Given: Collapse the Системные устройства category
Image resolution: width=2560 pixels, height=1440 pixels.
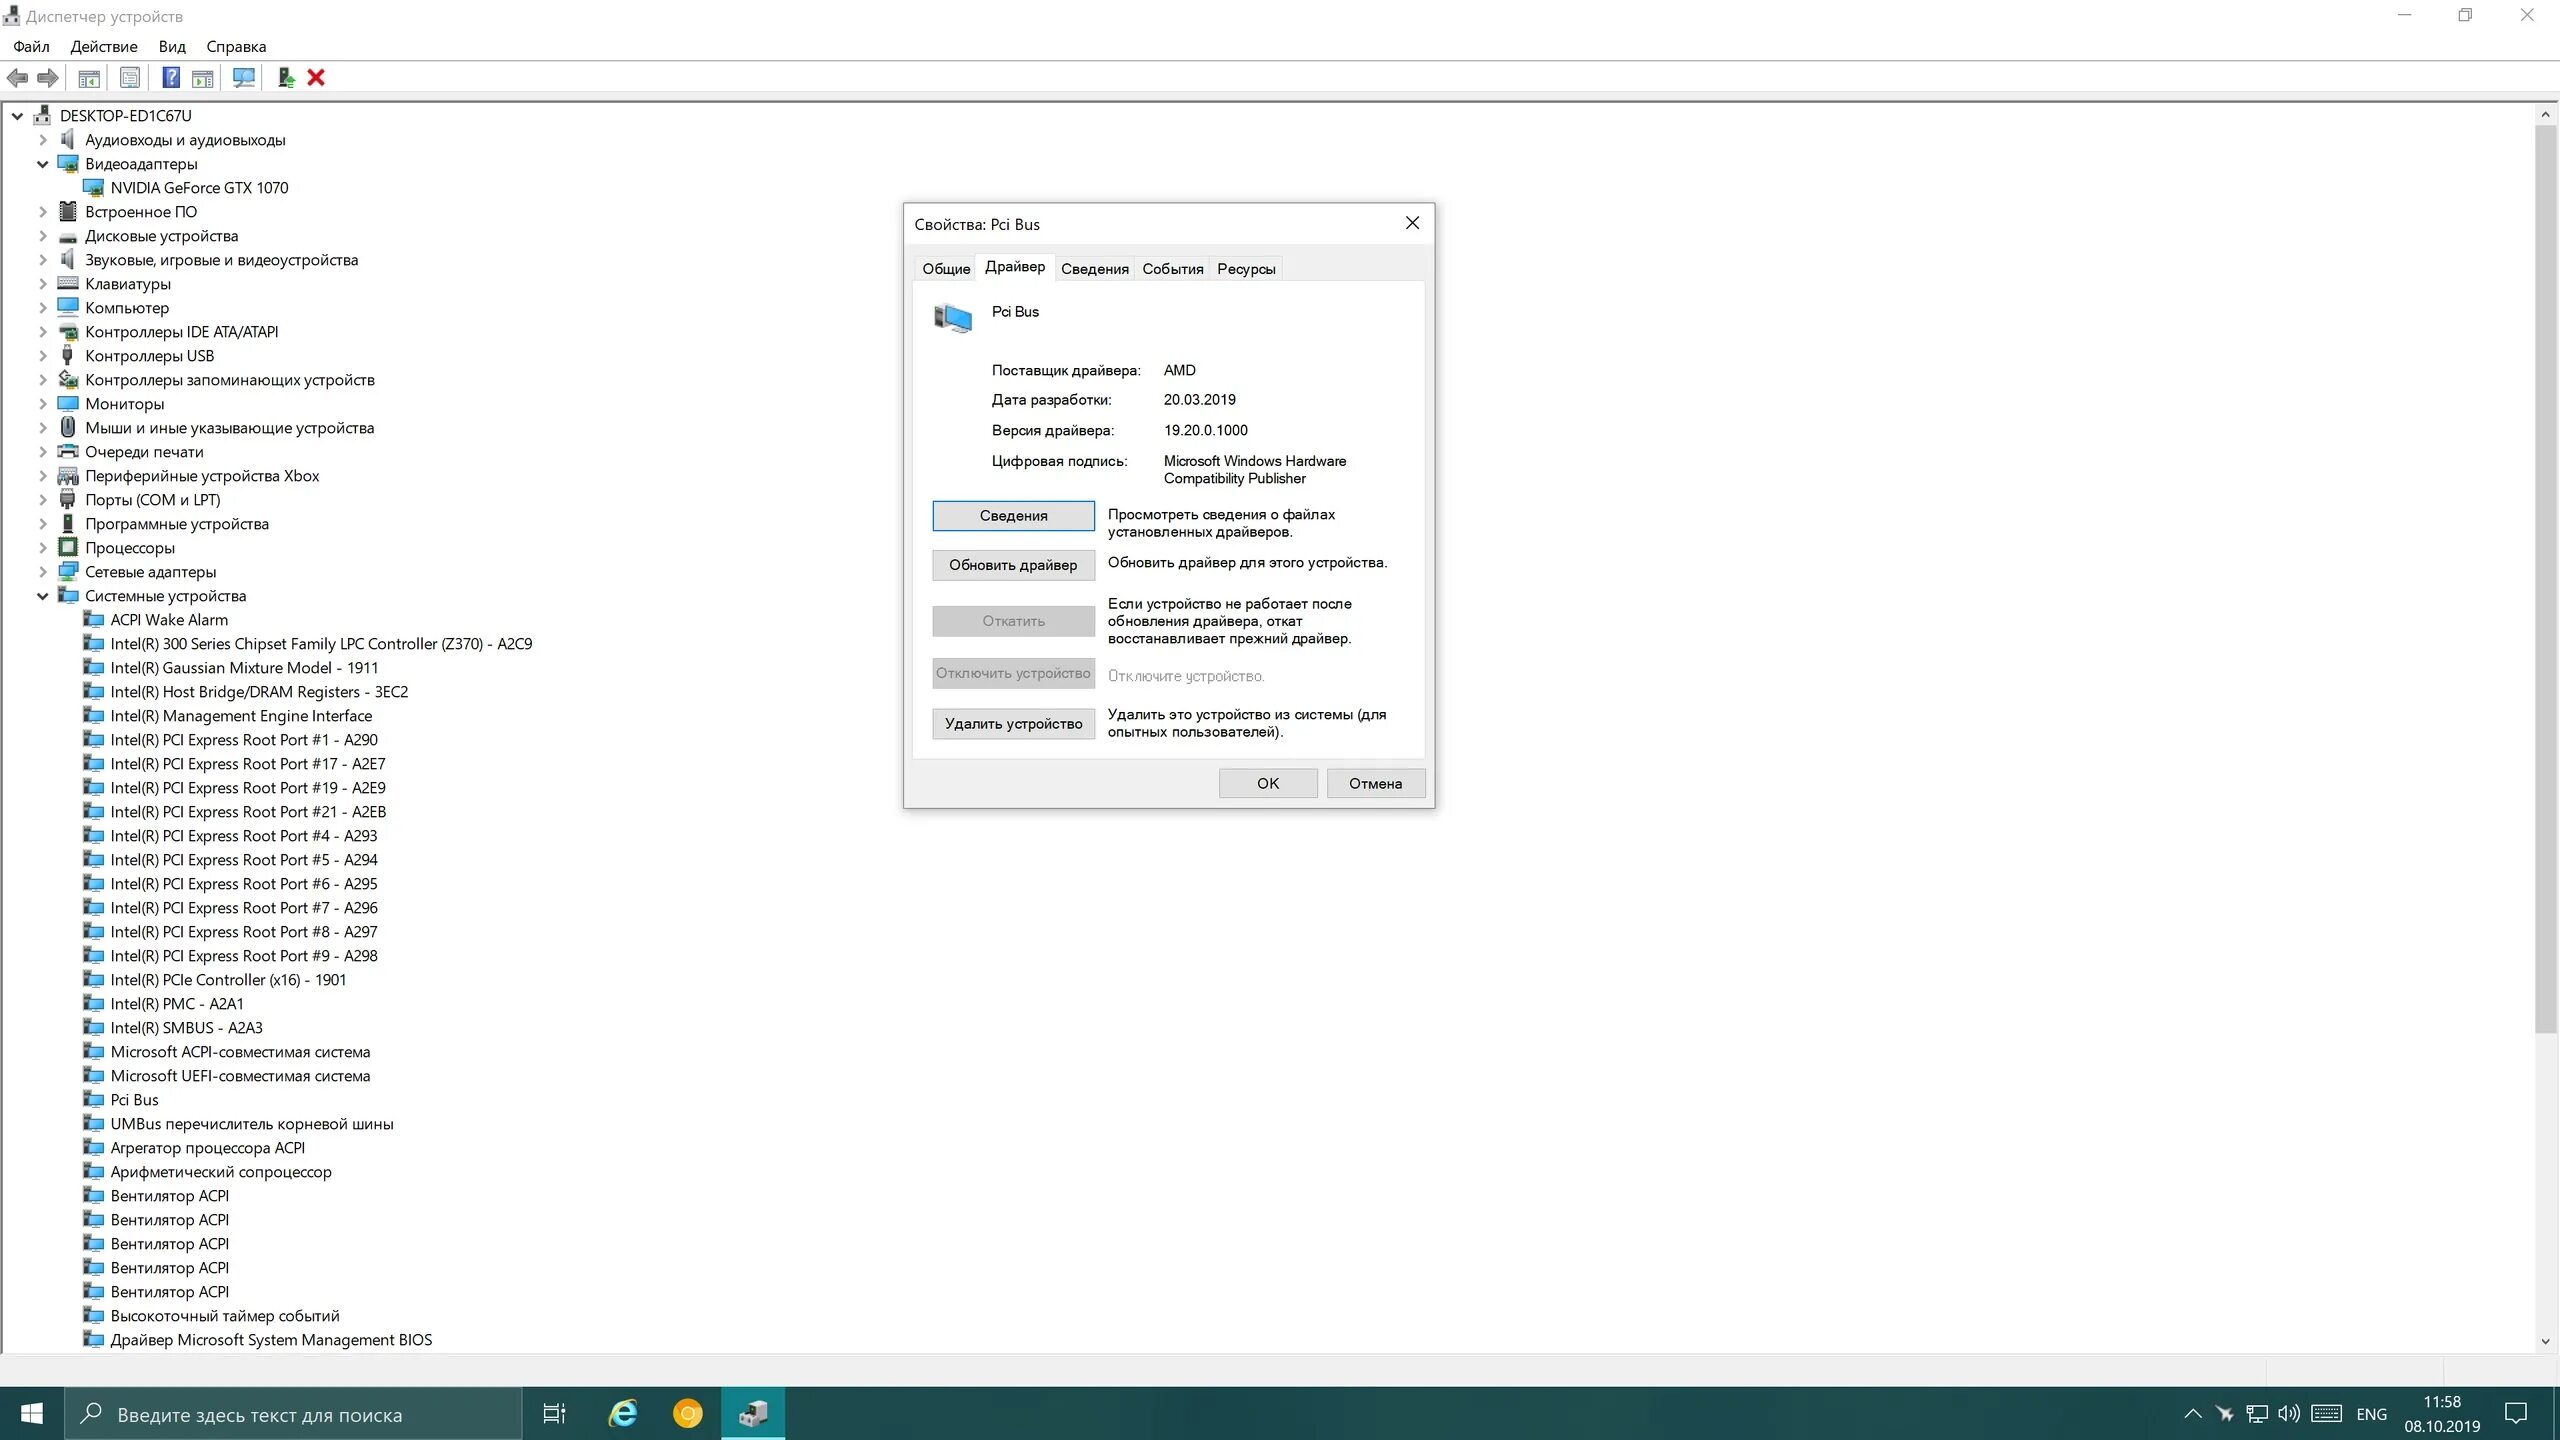Looking at the screenshot, I should tap(43, 596).
